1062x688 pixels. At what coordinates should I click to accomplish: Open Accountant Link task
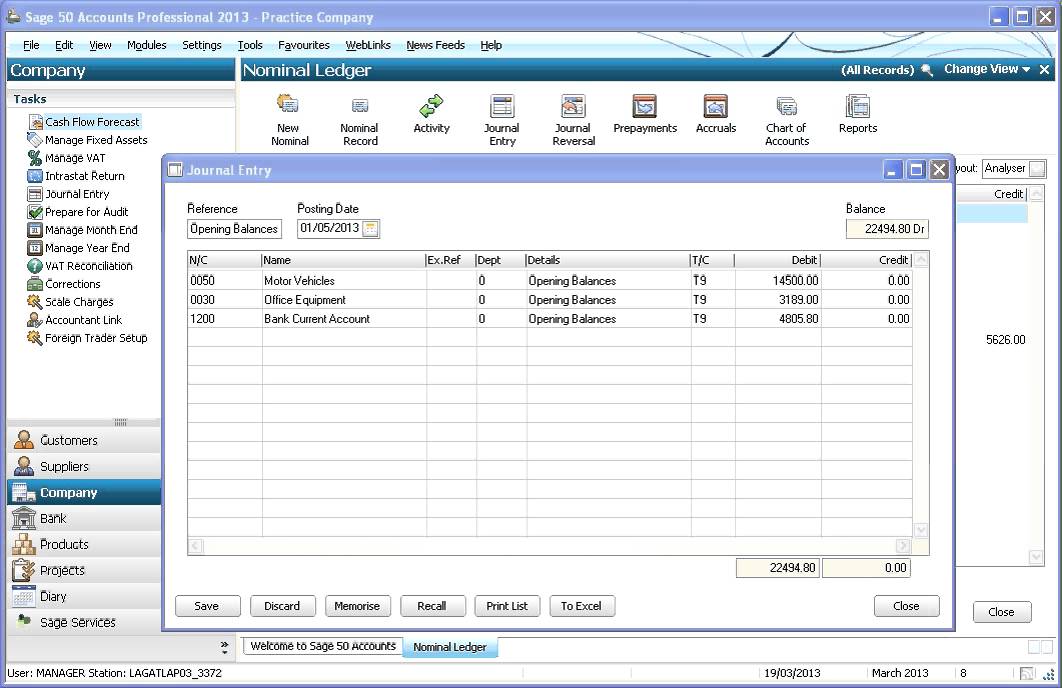(75, 320)
